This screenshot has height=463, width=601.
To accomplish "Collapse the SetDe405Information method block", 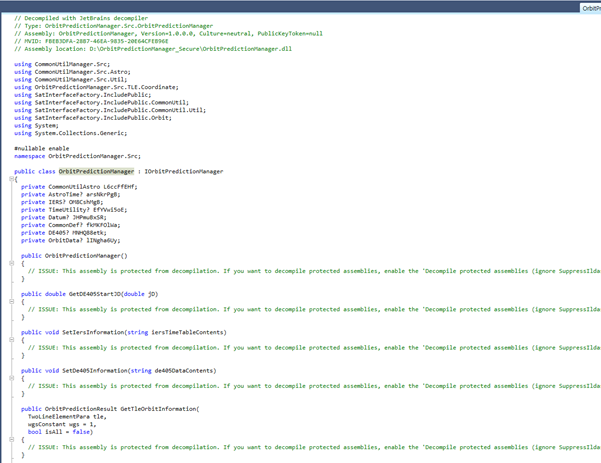I will pyautogui.click(x=11, y=378).
